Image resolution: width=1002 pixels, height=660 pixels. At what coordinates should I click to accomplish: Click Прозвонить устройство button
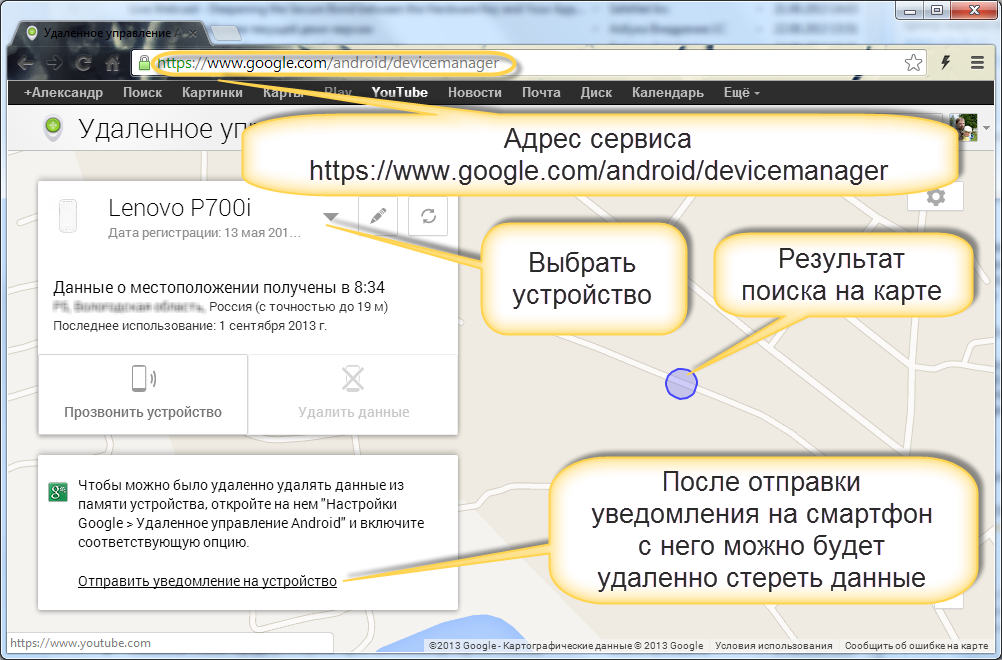point(143,394)
